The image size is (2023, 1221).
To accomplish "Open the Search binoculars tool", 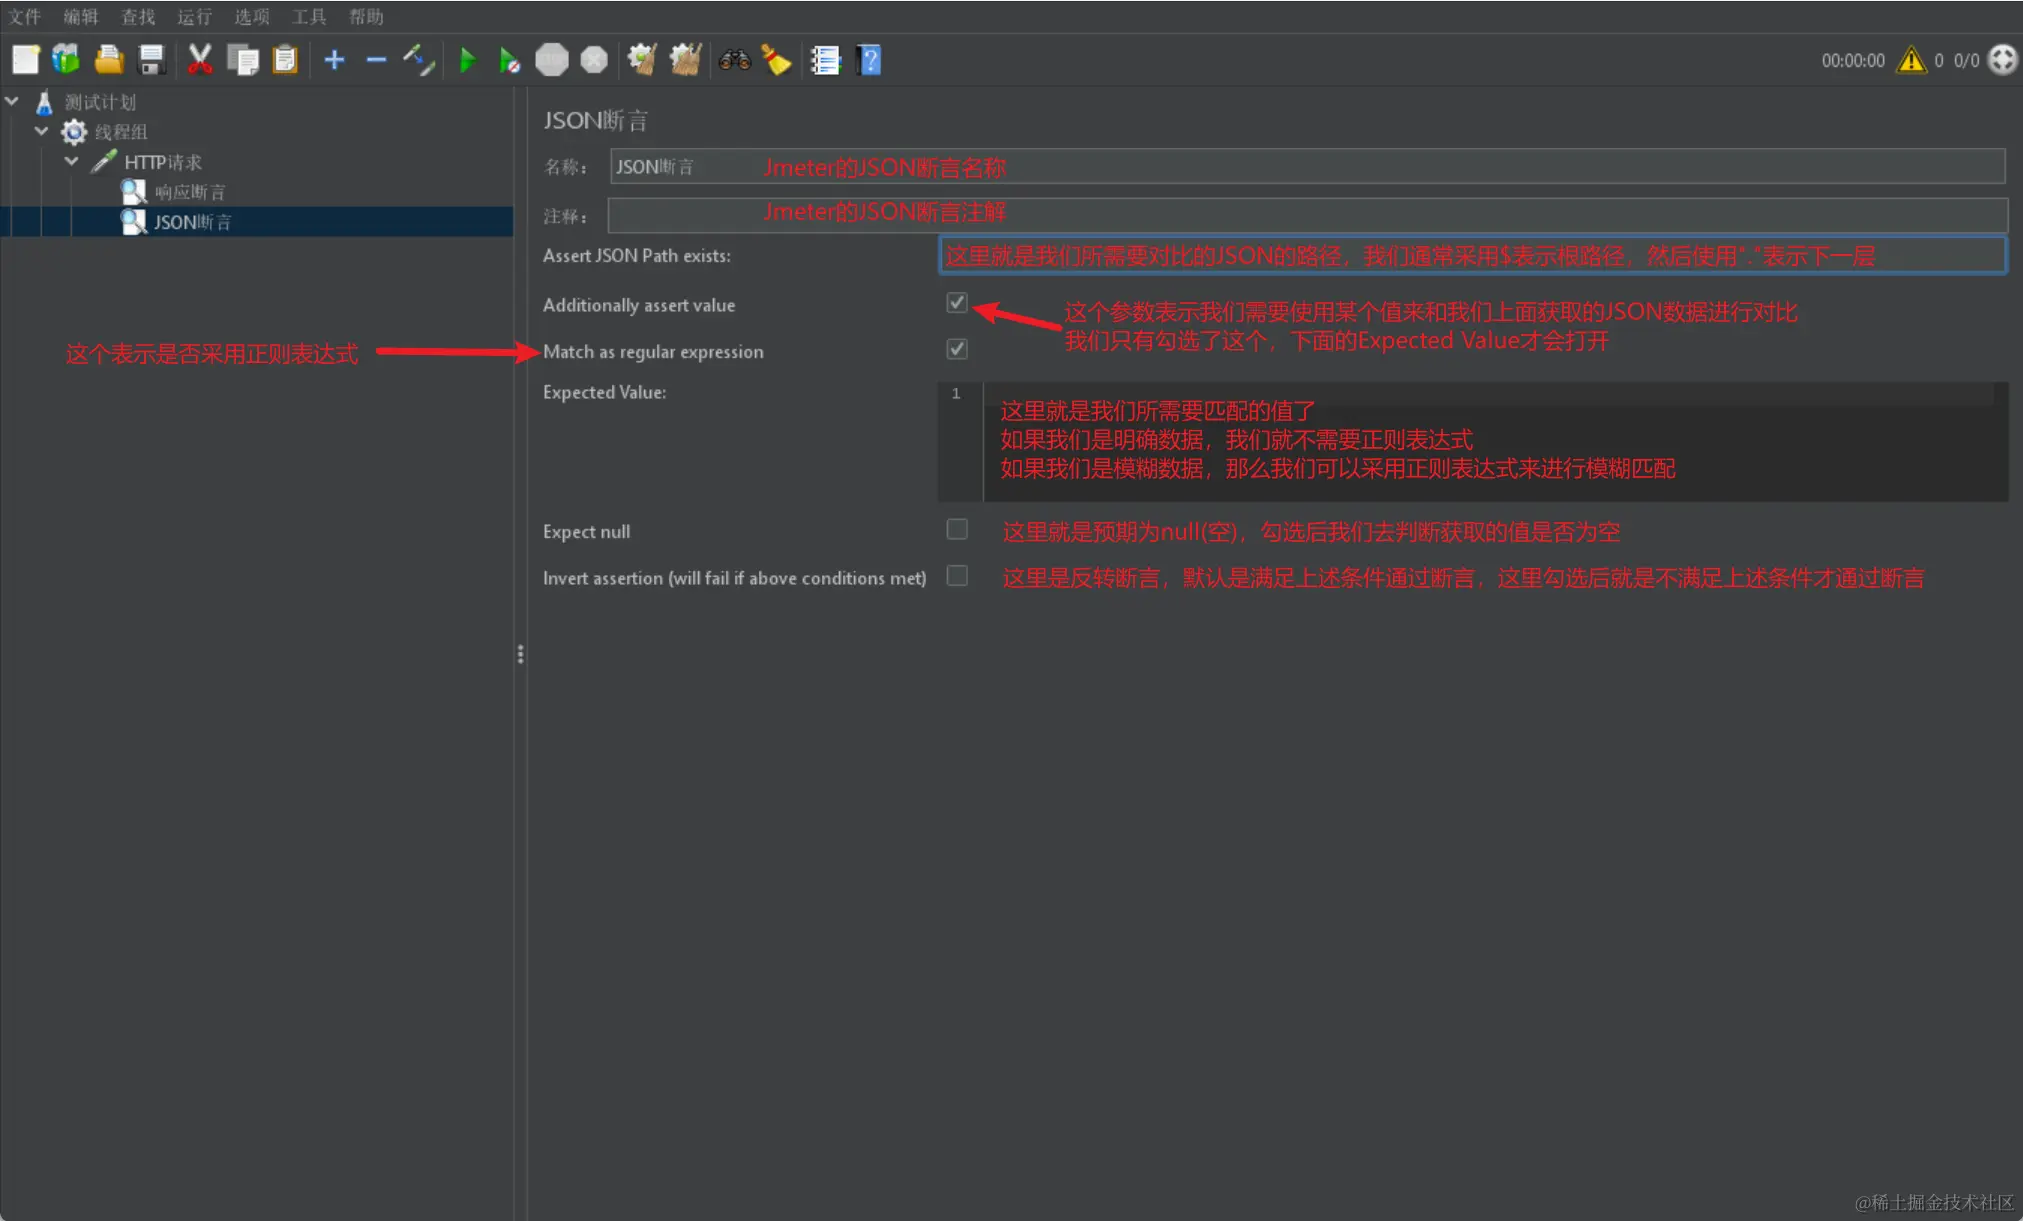I will click(734, 61).
